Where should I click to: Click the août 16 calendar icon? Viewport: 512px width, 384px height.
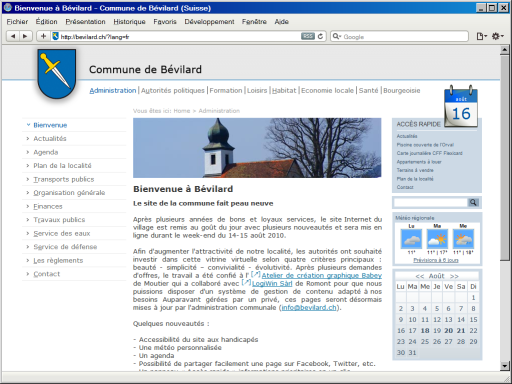[461, 106]
